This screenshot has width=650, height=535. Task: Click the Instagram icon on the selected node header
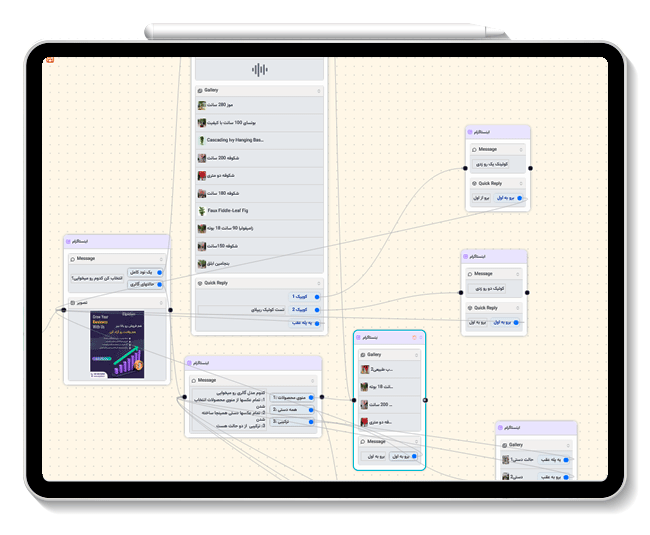361,338
